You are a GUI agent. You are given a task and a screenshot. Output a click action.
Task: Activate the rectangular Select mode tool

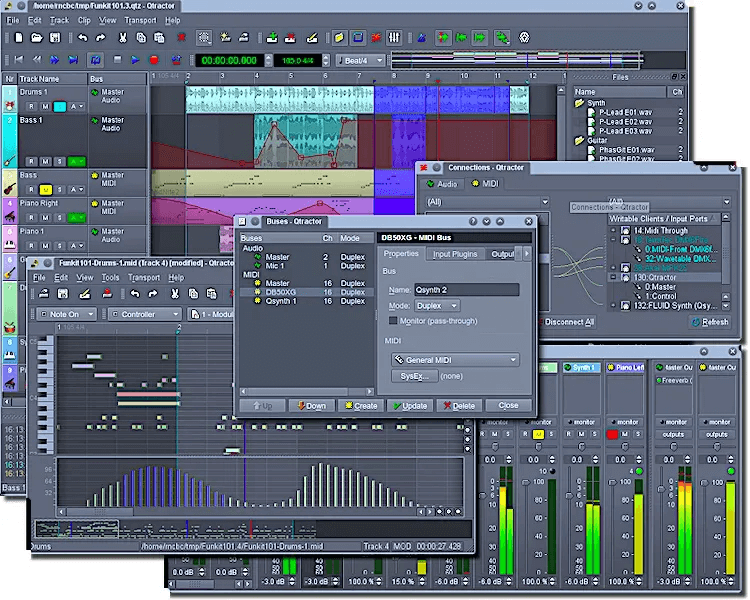click(204, 37)
